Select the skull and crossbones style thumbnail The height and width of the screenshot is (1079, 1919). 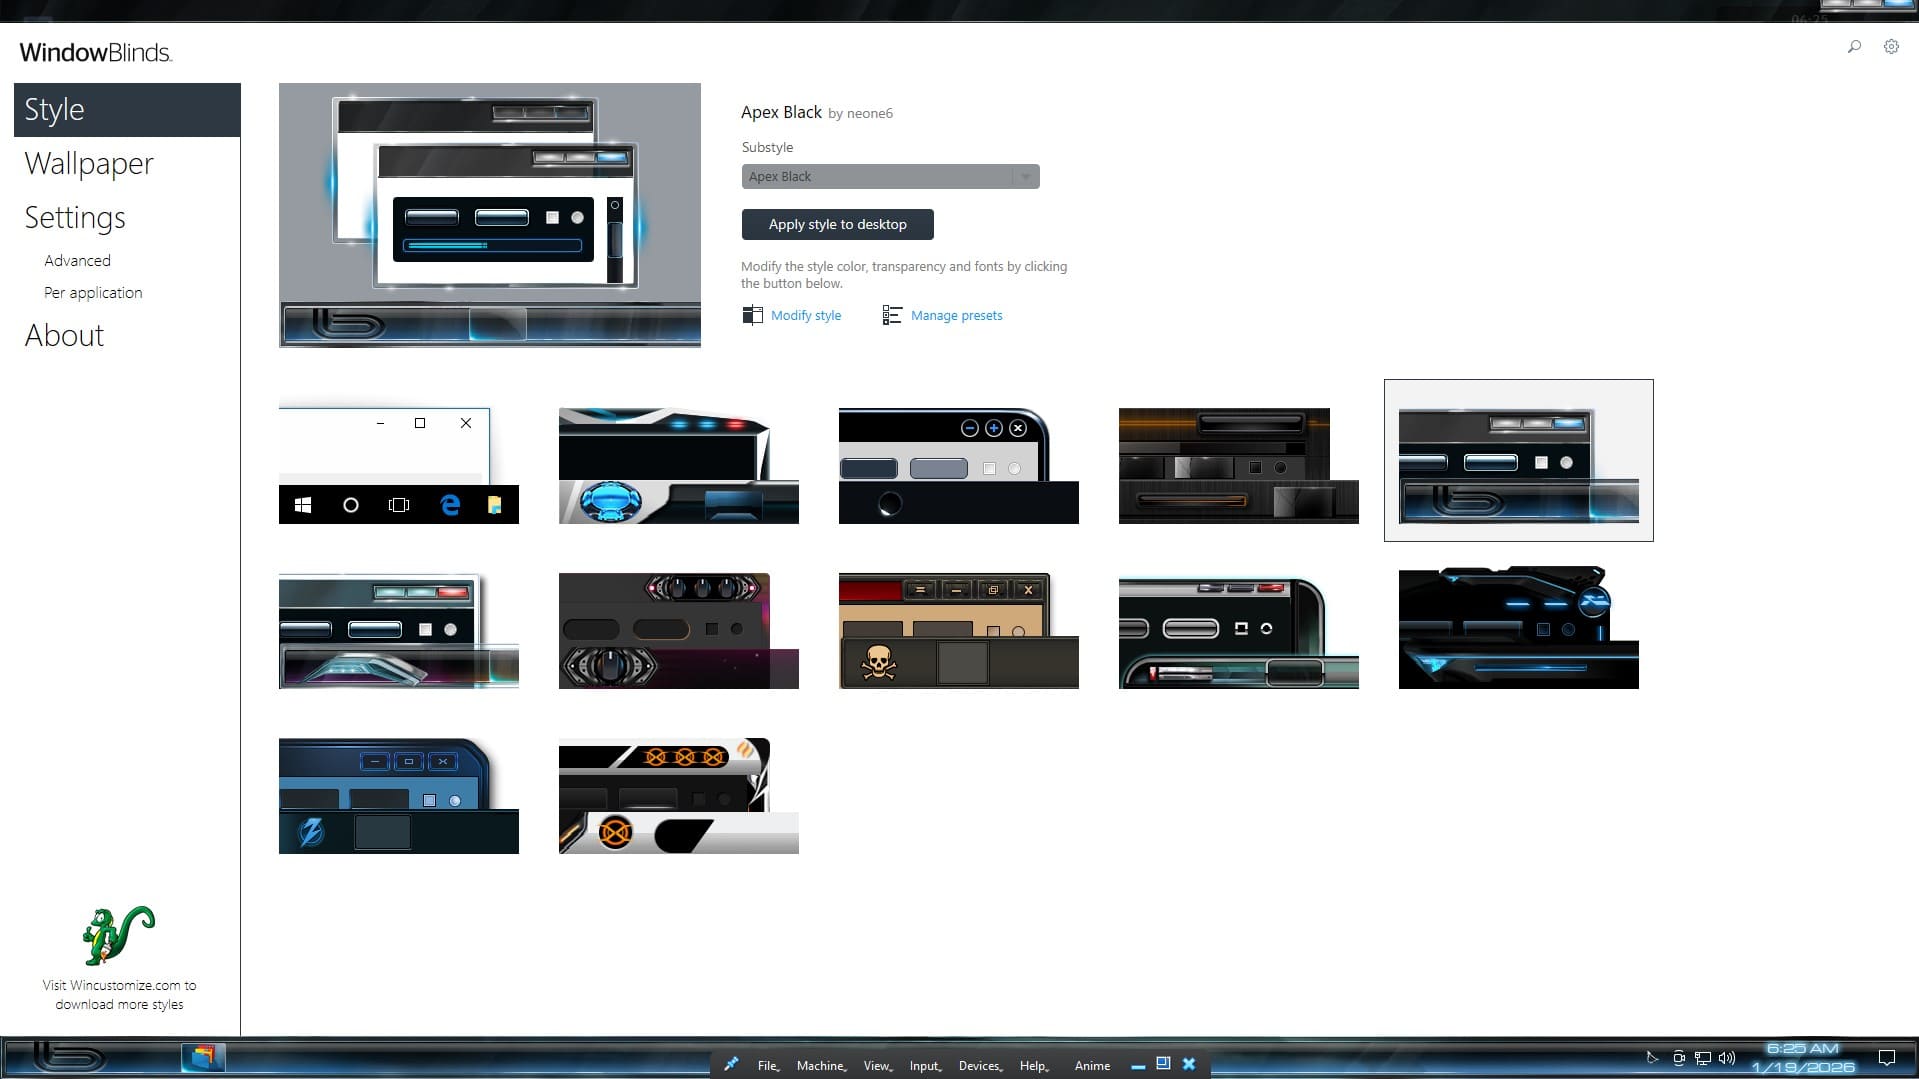coord(959,631)
